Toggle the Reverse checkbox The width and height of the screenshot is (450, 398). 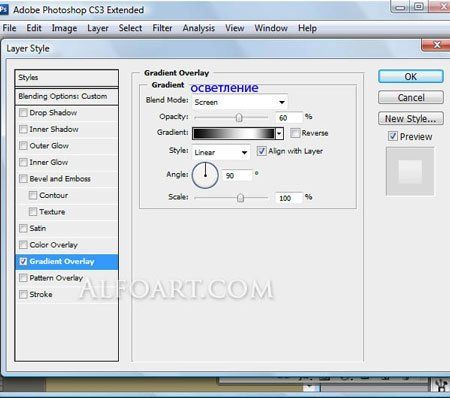(x=295, y=133)
